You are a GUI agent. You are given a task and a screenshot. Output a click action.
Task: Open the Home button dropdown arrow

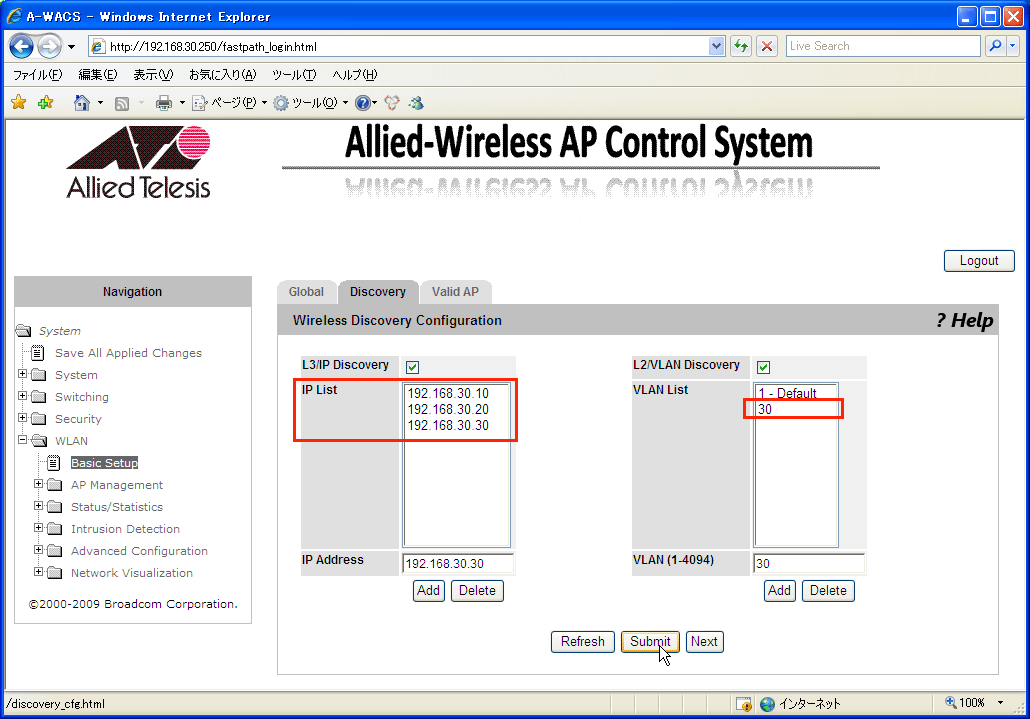(100, 102)
